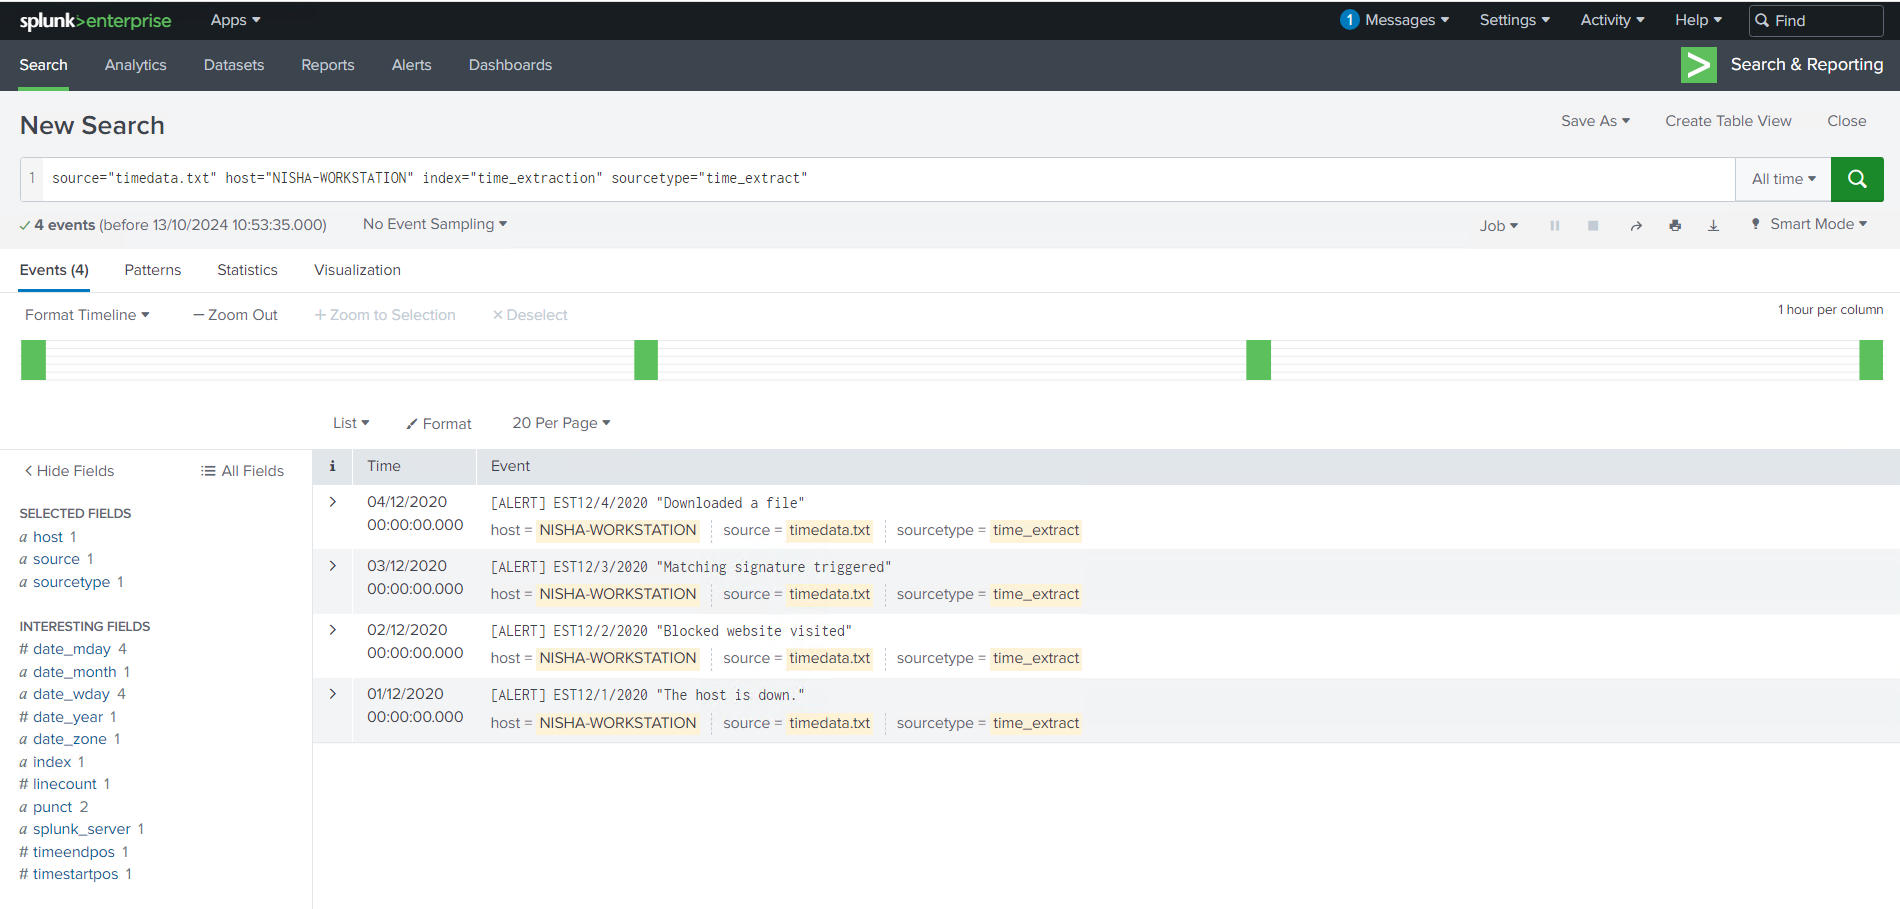Screen dimensions: 1900x909
Task: Click the splunk>enterprise logo
Action: coord(95,21)
